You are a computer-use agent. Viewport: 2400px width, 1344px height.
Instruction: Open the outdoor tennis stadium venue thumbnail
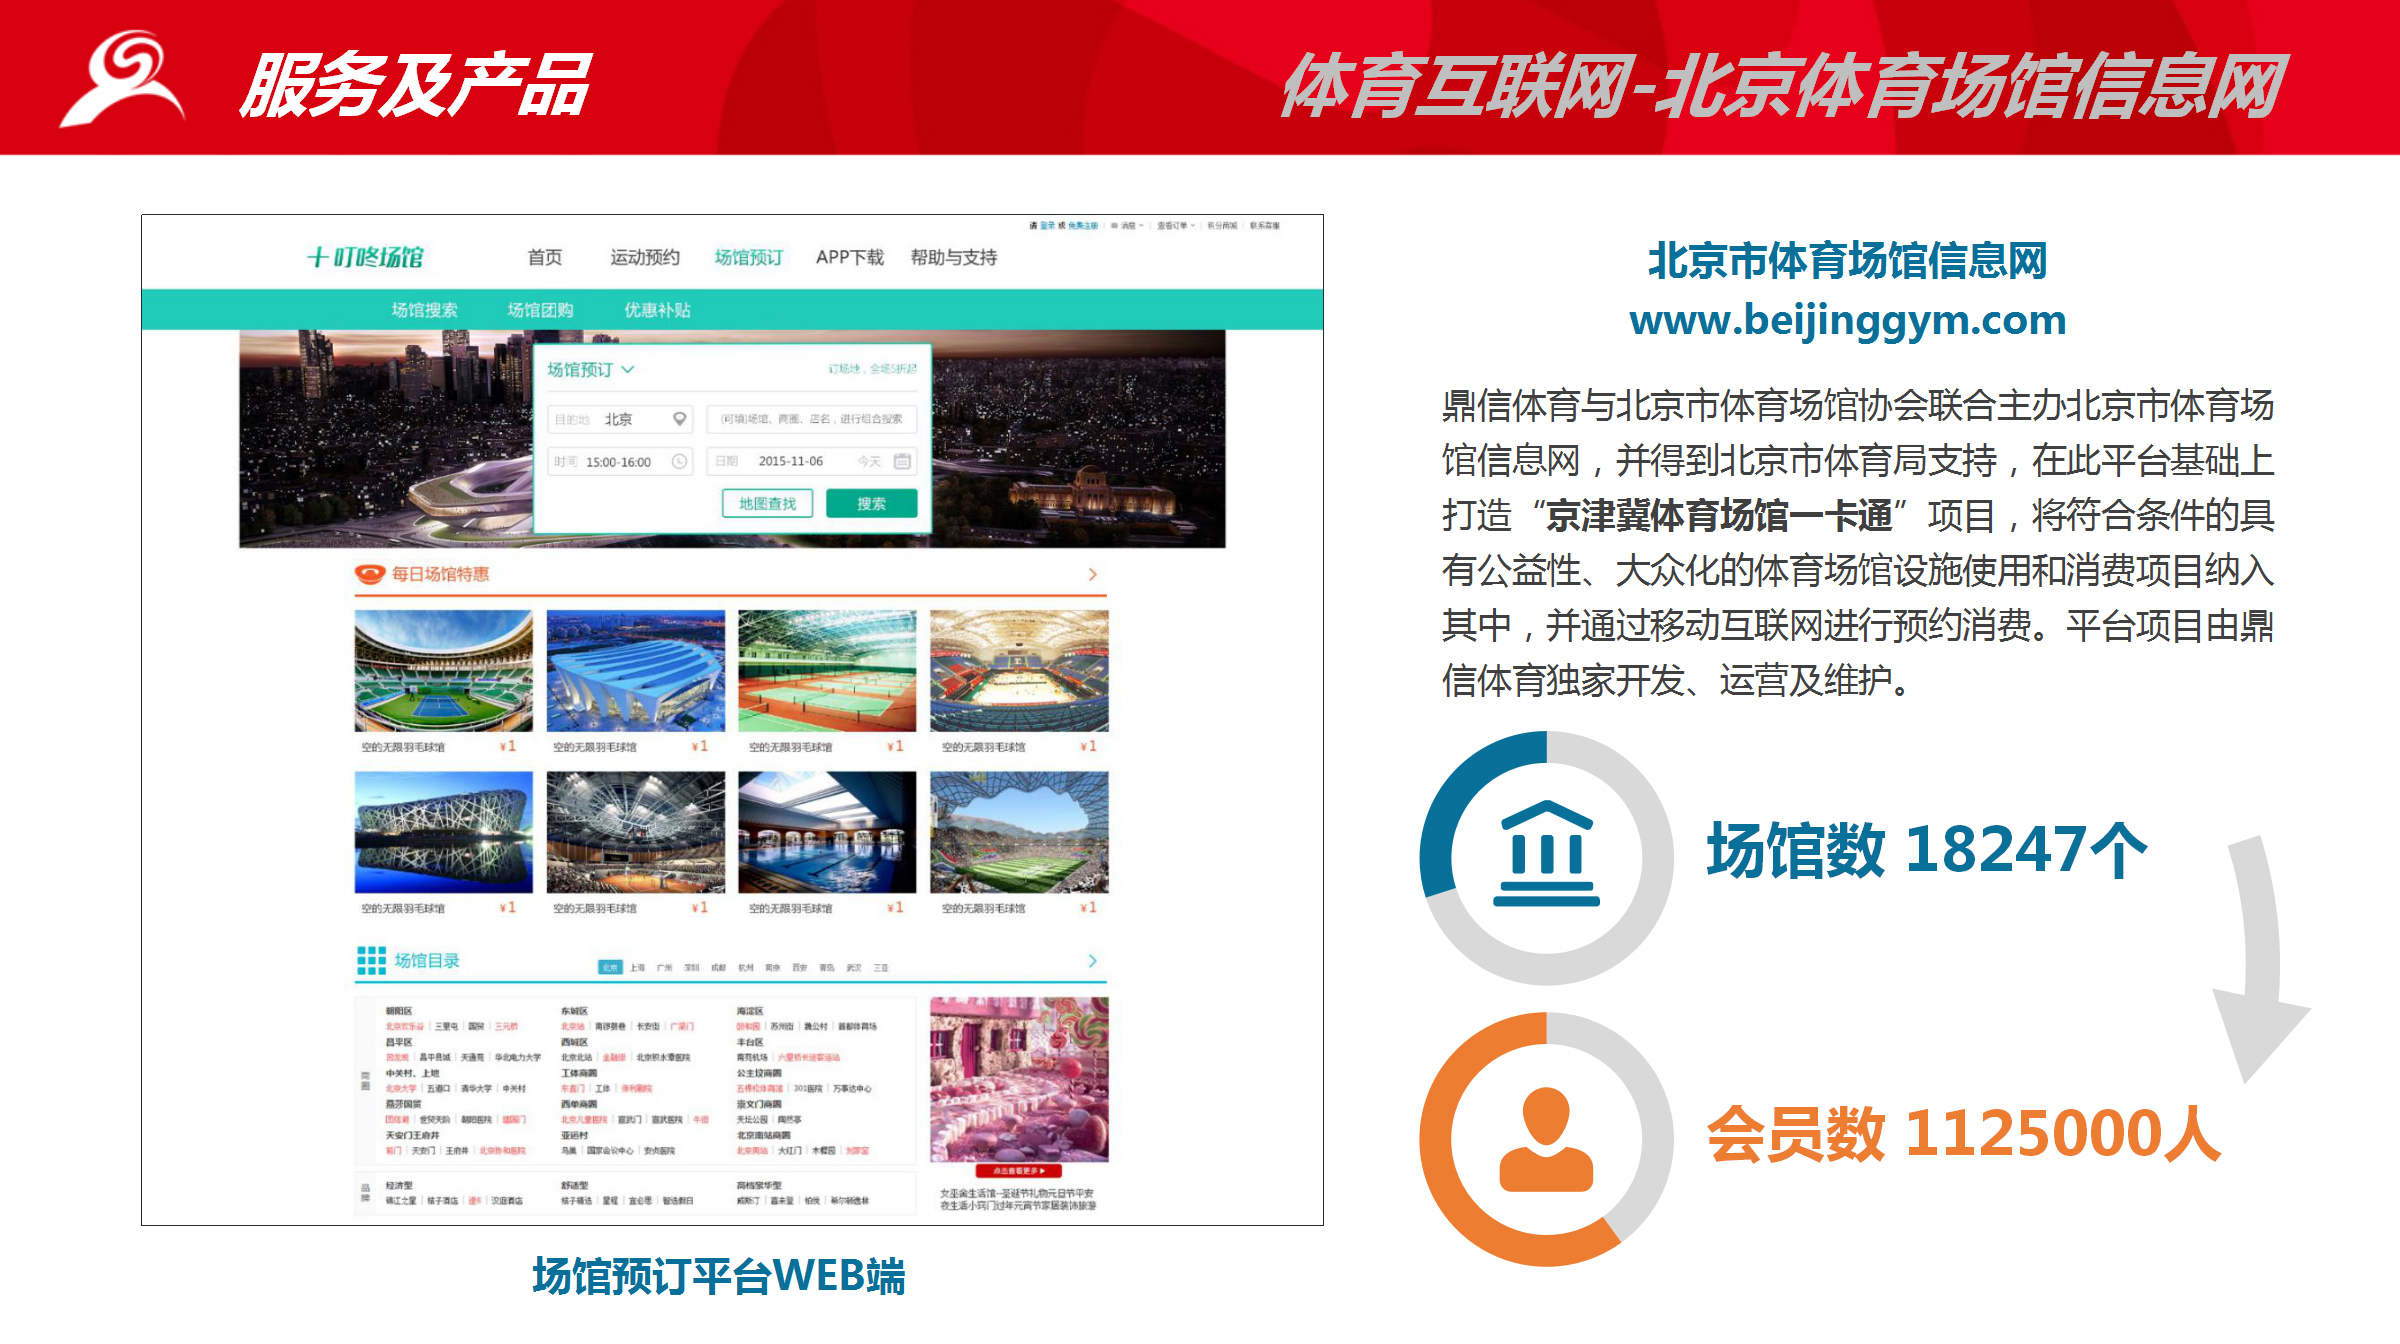point(444,671)
